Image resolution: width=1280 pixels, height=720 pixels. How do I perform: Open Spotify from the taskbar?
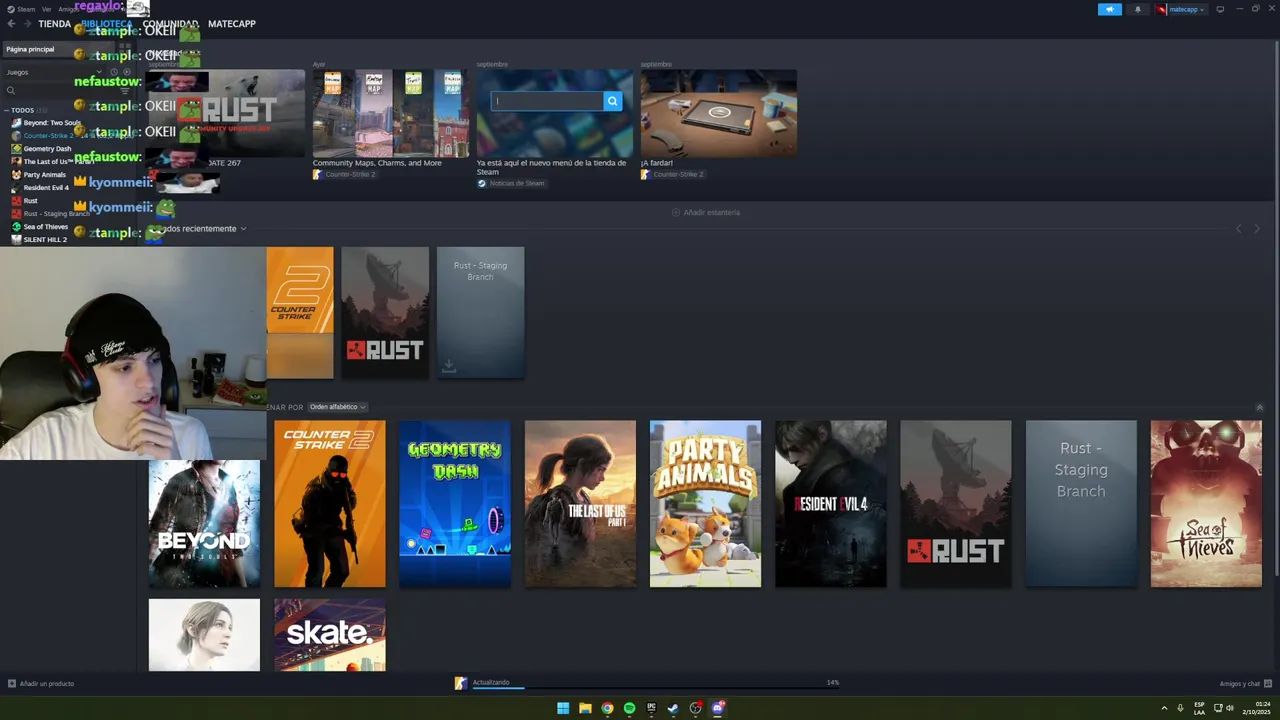(629, 708)
